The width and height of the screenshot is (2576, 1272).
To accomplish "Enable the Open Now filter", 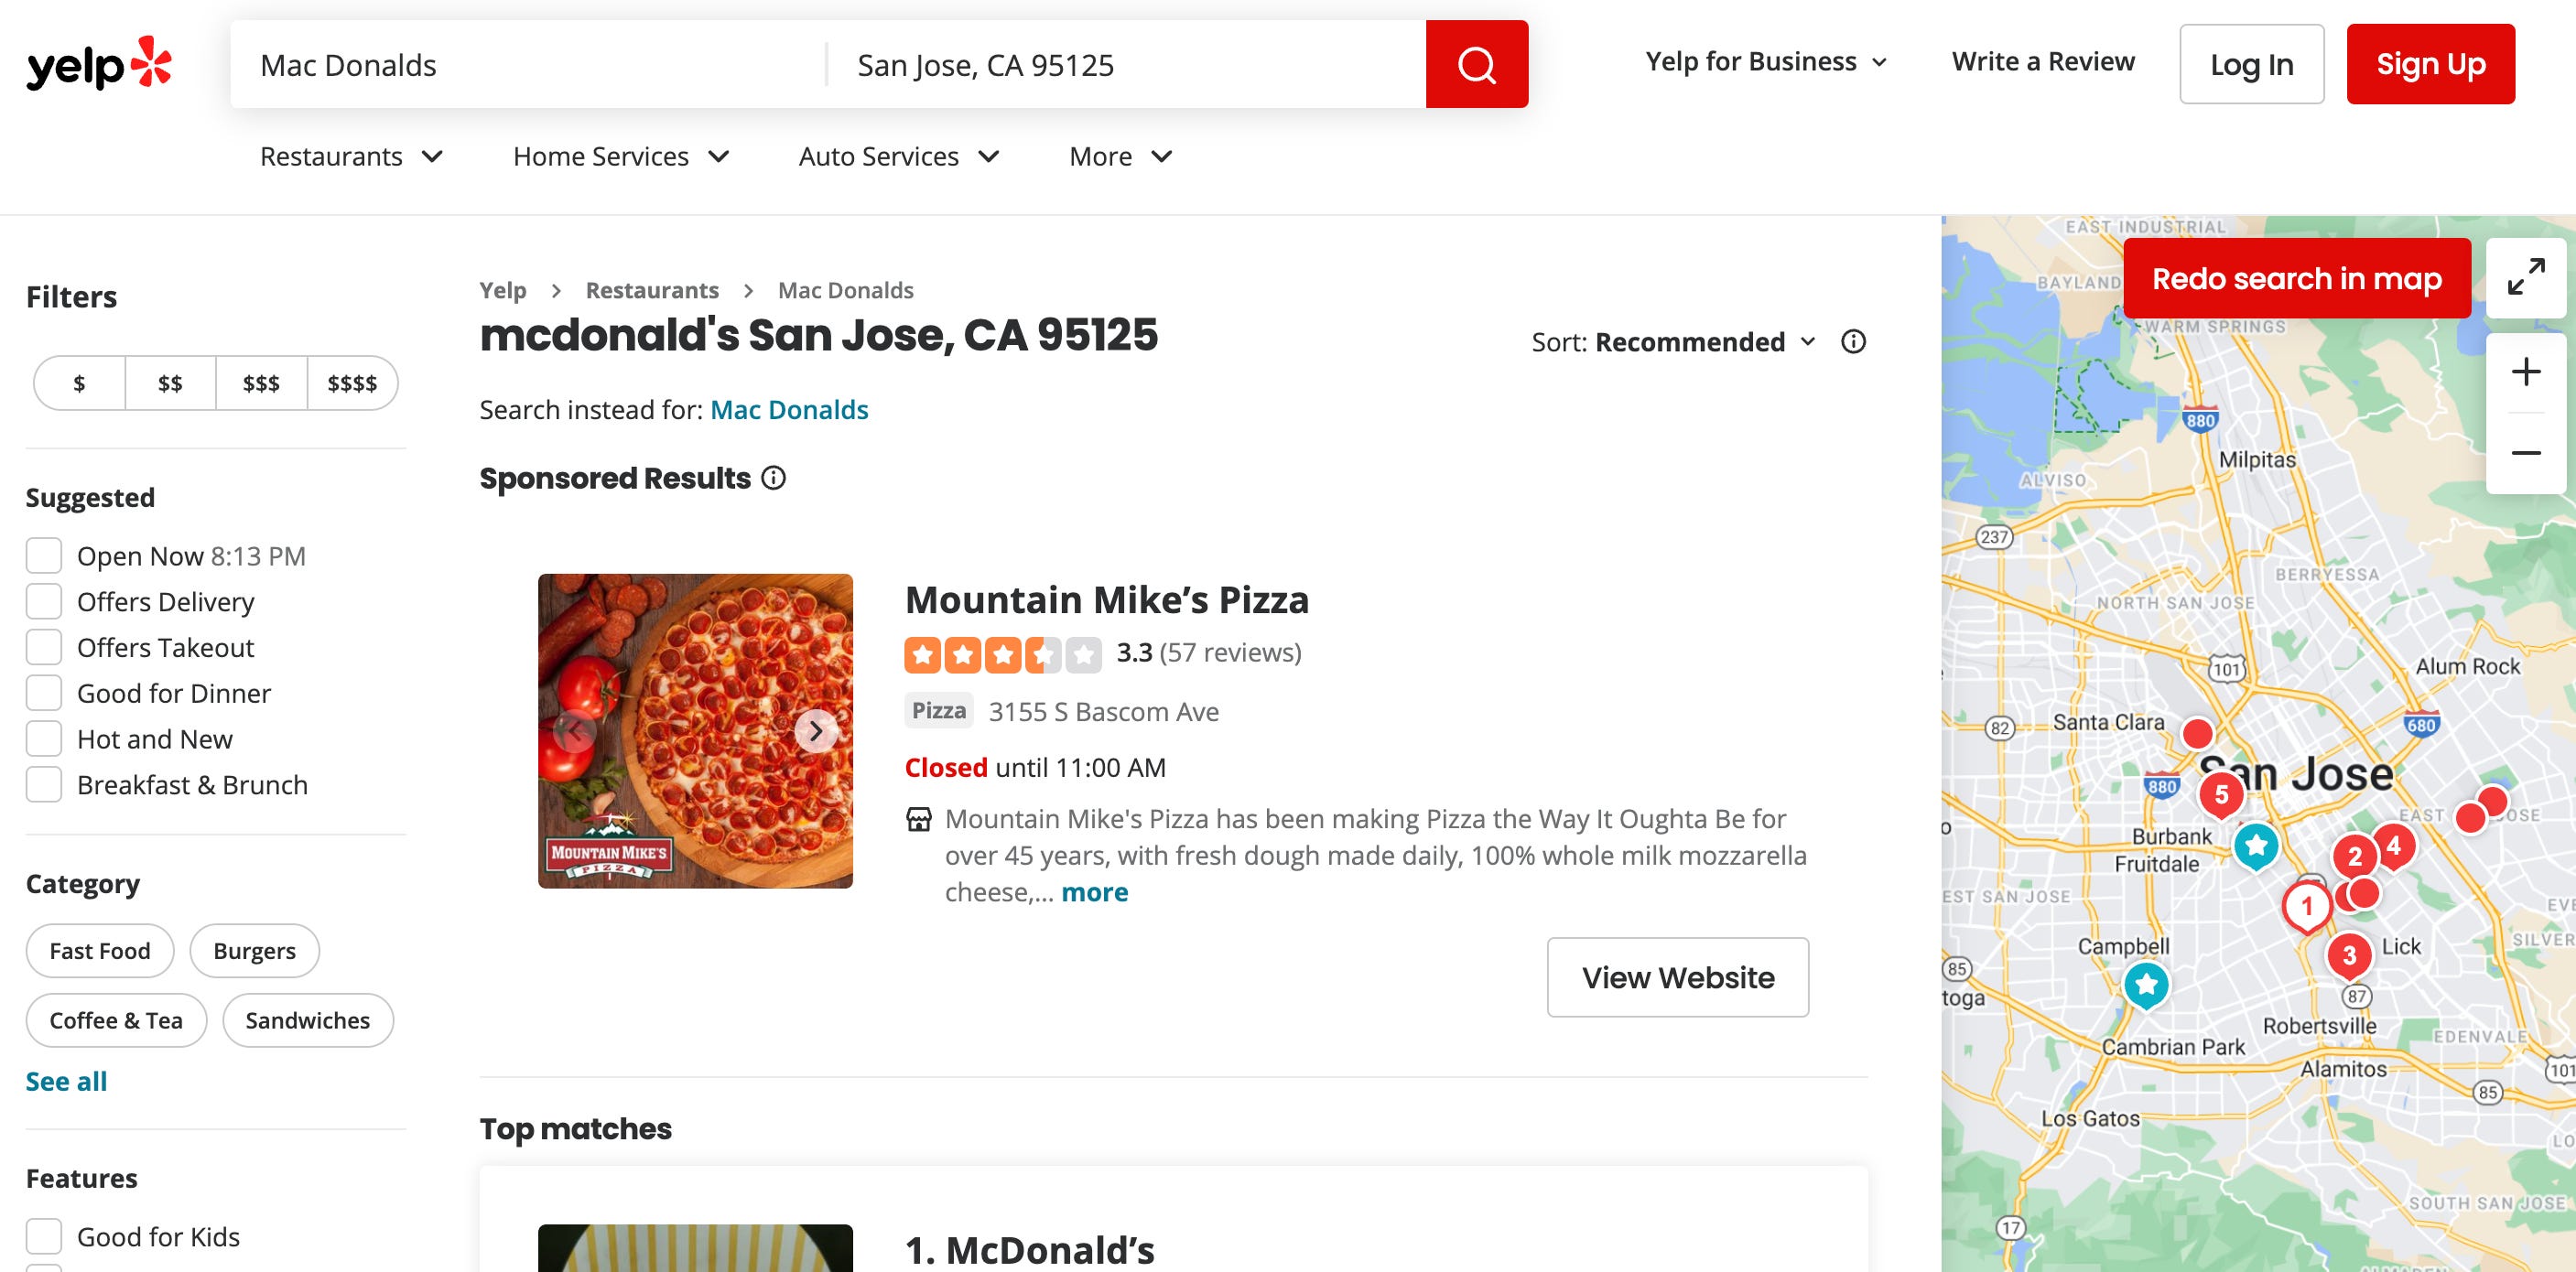I will (x=44, y=556).
